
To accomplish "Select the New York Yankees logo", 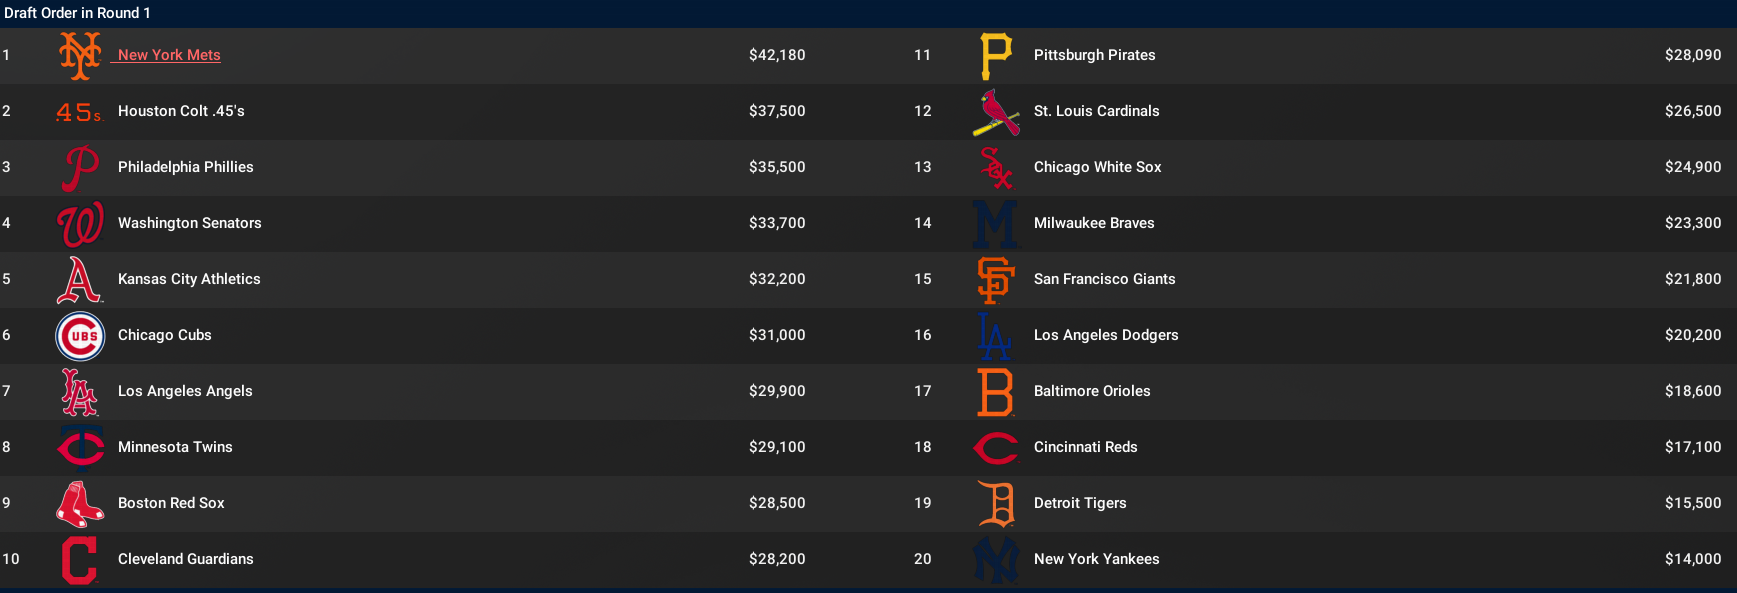I will [996, 559].
